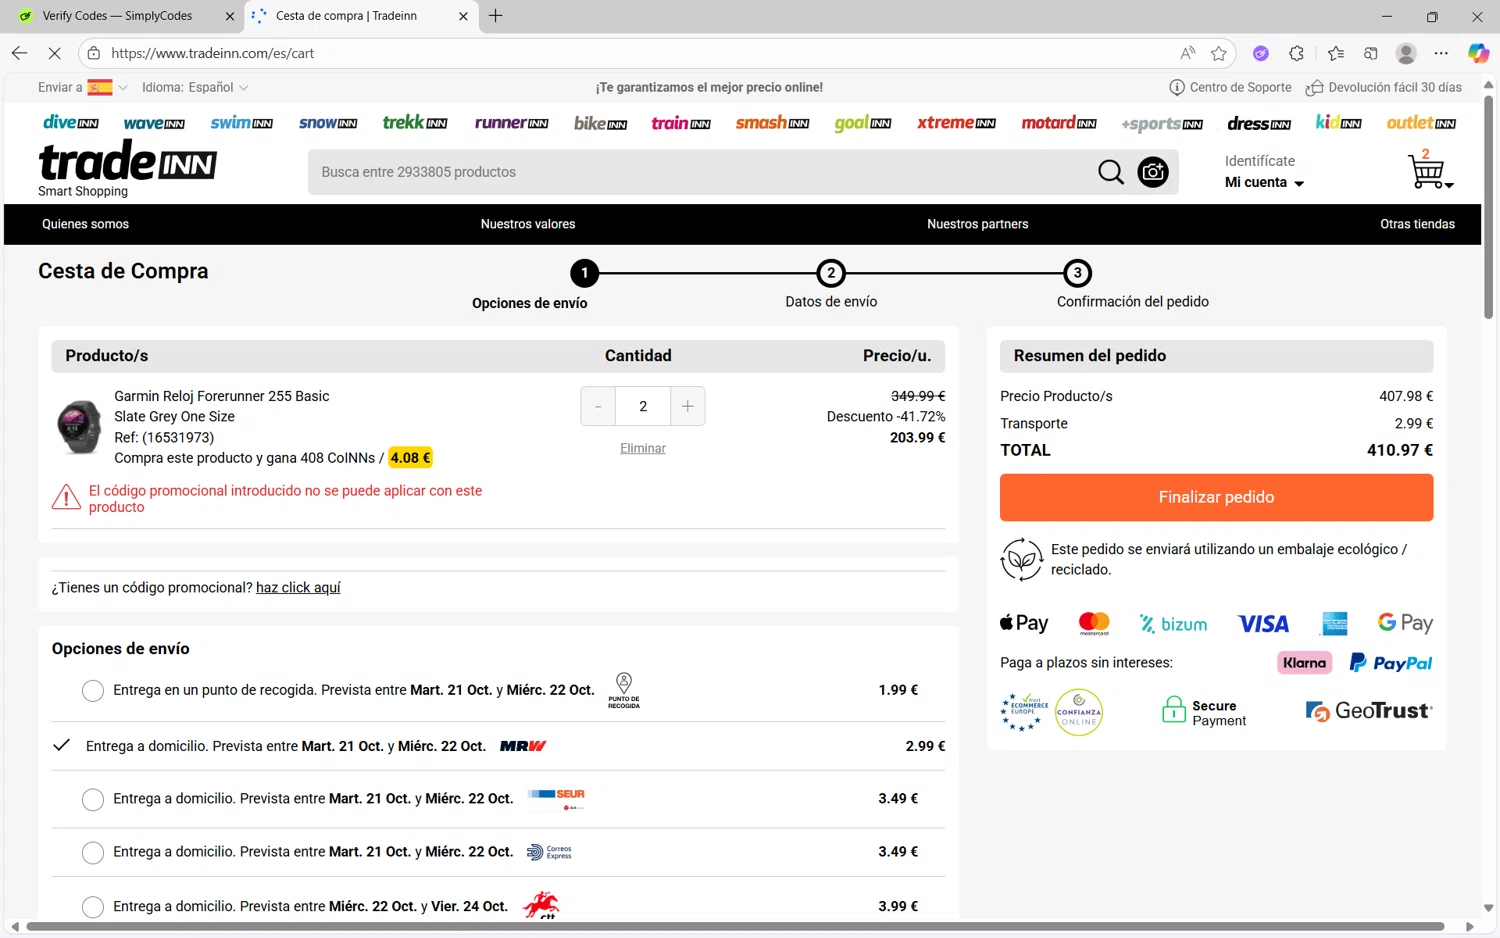Open the xtremeinn store
The image size is (1500, 938).
click(956, 123)
